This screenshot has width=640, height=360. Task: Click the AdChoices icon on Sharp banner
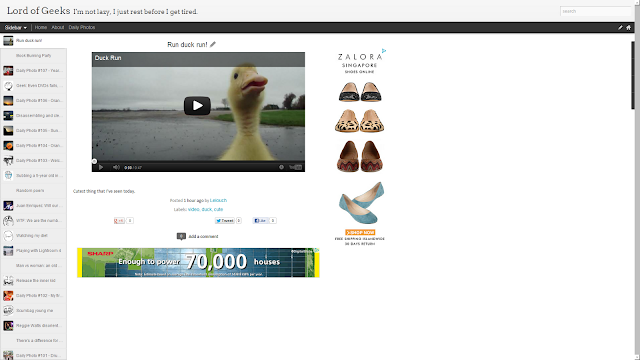click(x=317, y=250)
